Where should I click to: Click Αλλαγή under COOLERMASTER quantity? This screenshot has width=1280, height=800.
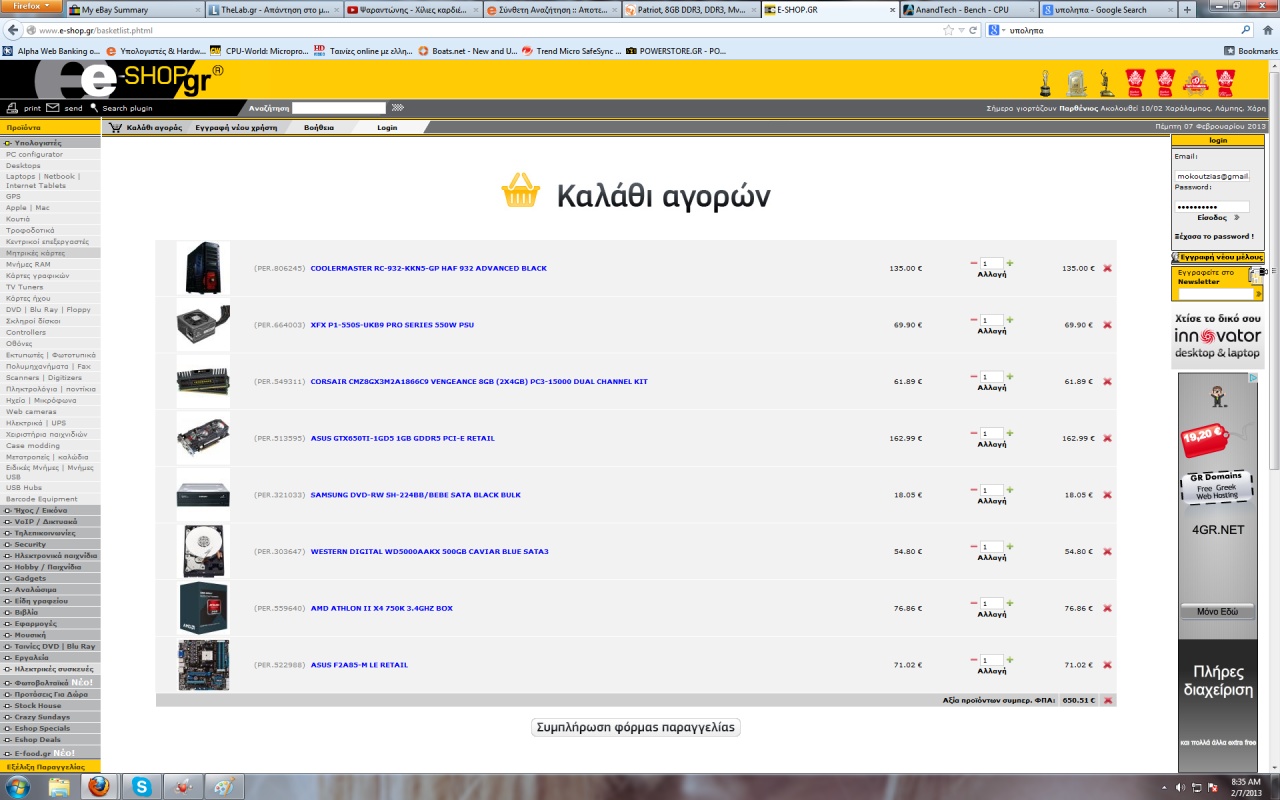click(x=992, y=274)
